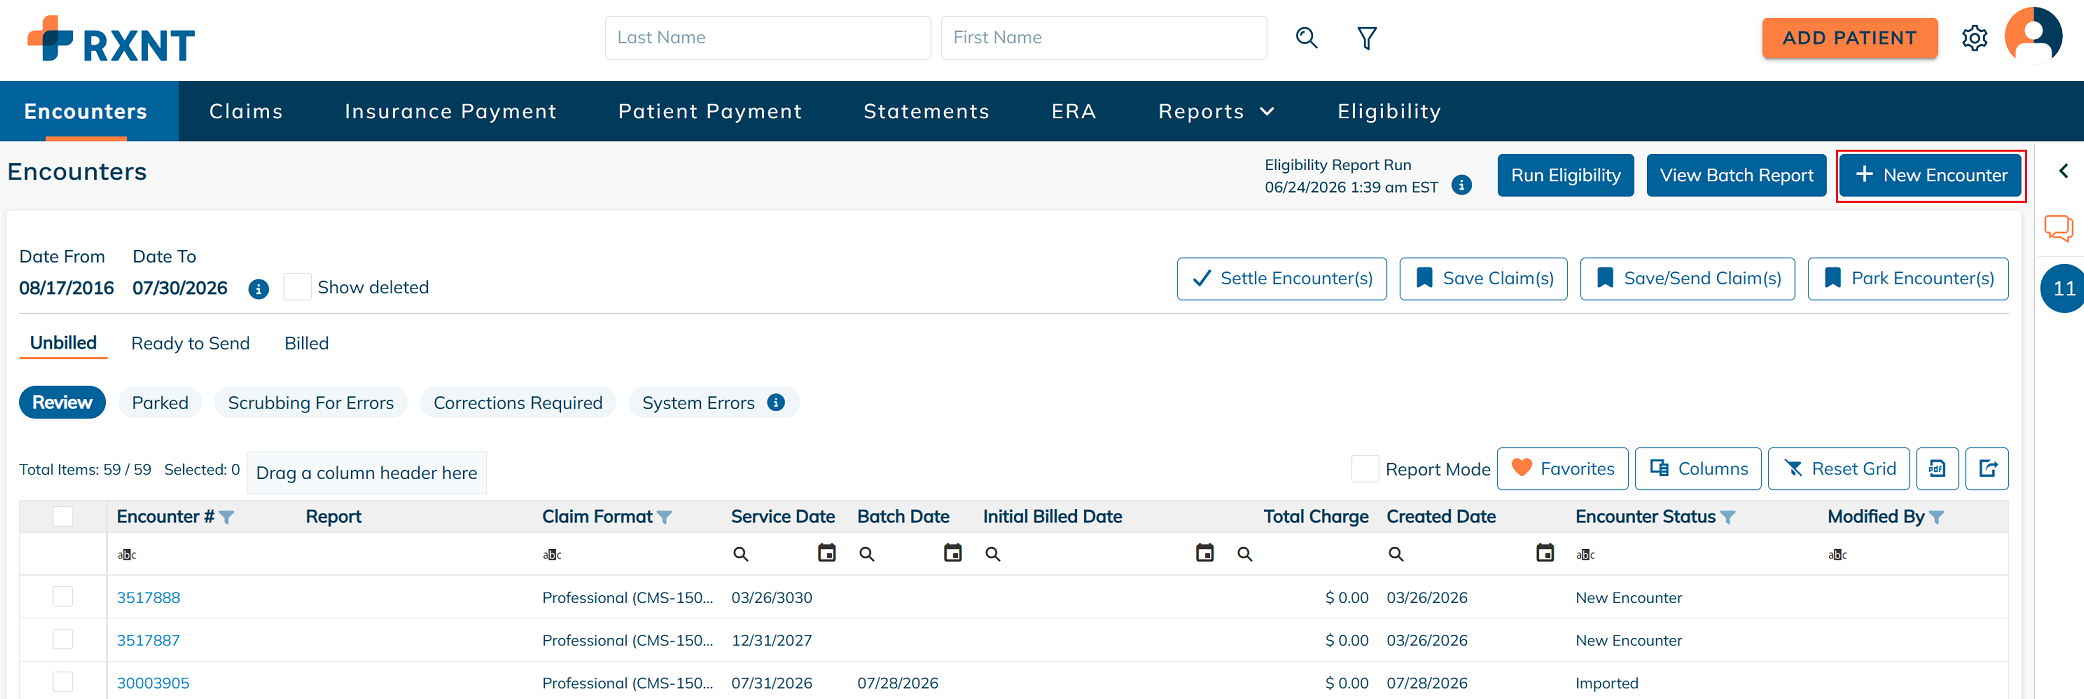This screenshot has width=2084, height=699.
Task: Click the patient search magnifier icon
Action: (1306, 38)
